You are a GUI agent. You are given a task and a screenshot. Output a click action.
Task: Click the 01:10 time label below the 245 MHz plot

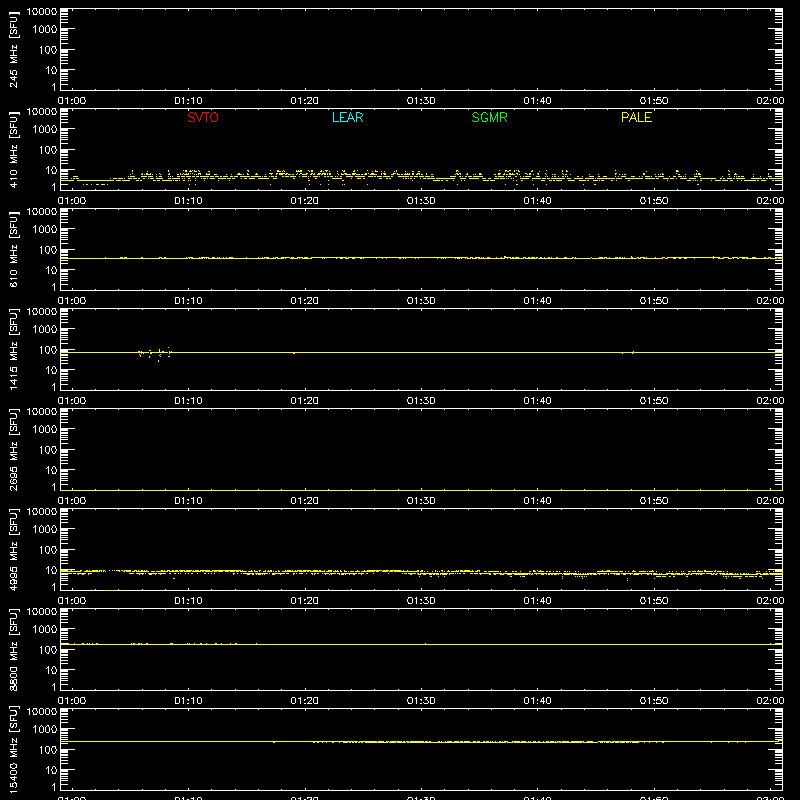pos(188,101)
